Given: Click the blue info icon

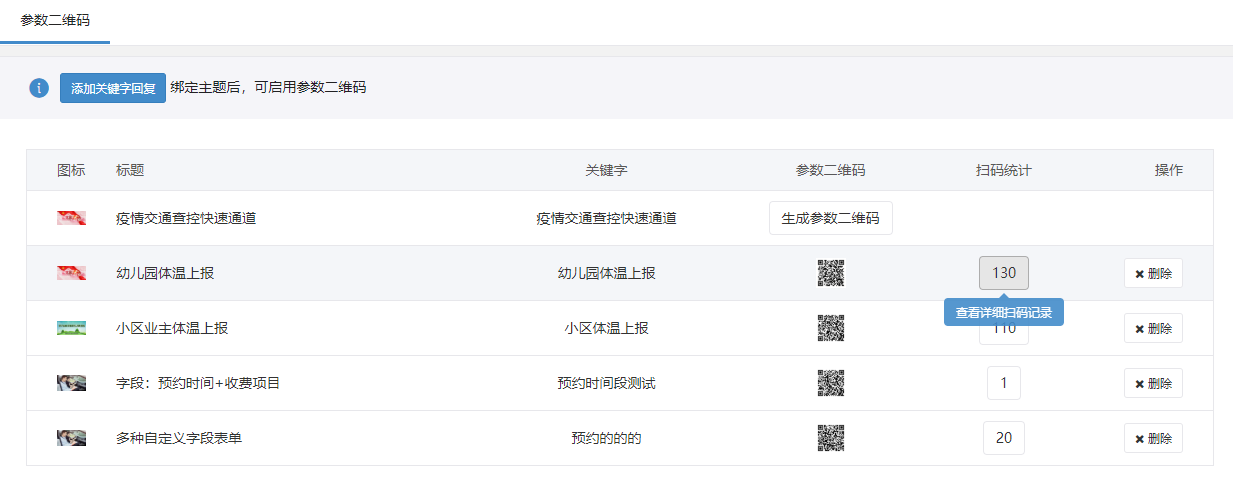Looking at the screenshot, I should click(x=39, y=88).
